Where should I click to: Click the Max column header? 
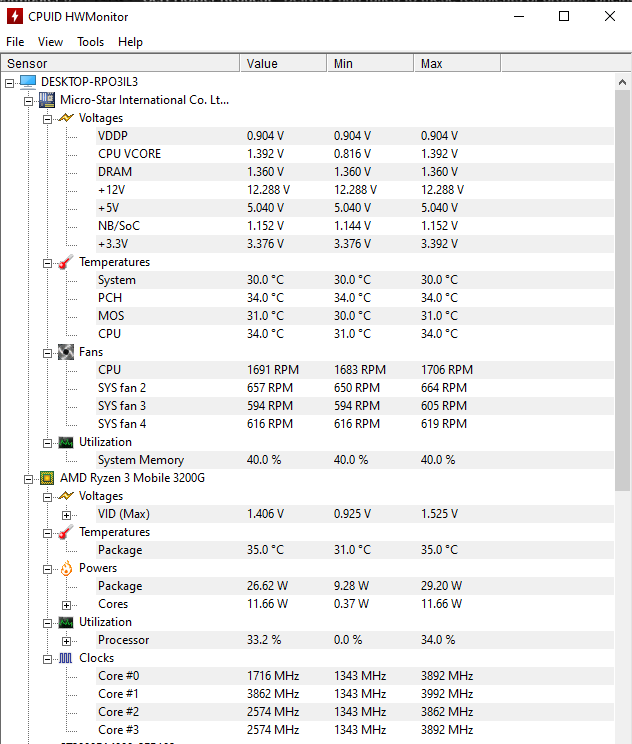(457, 64)
